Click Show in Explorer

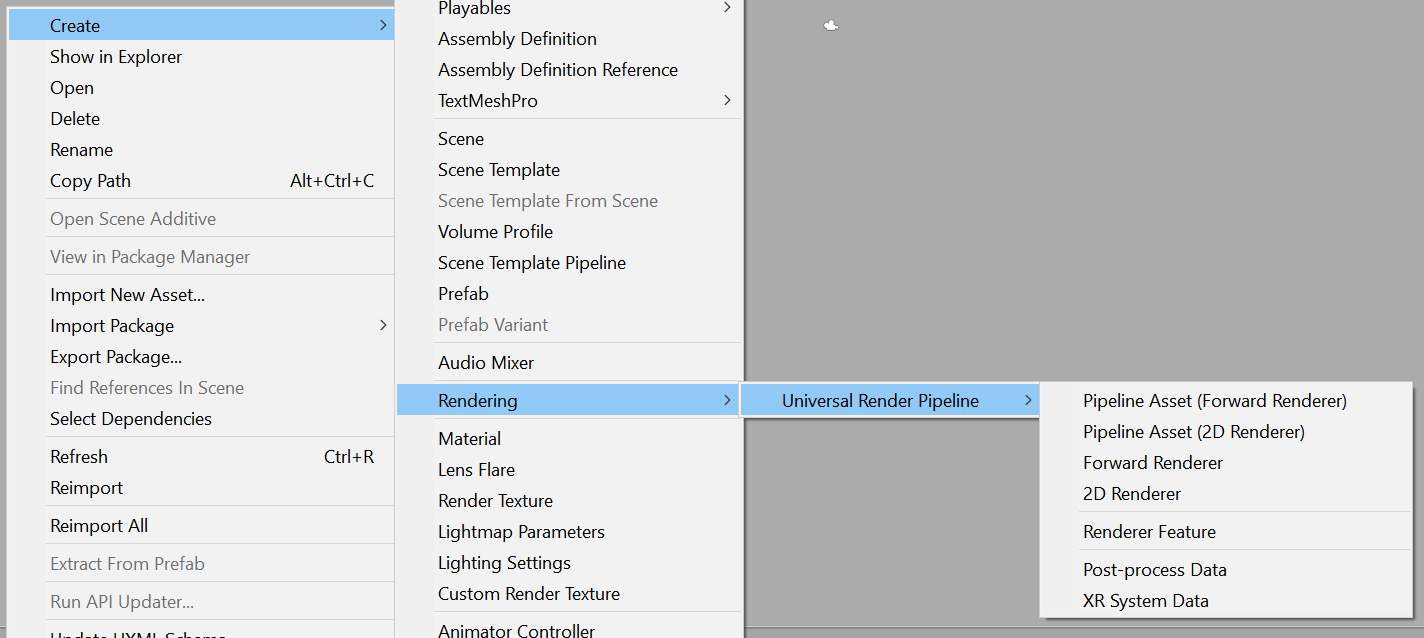click(116, 57)
